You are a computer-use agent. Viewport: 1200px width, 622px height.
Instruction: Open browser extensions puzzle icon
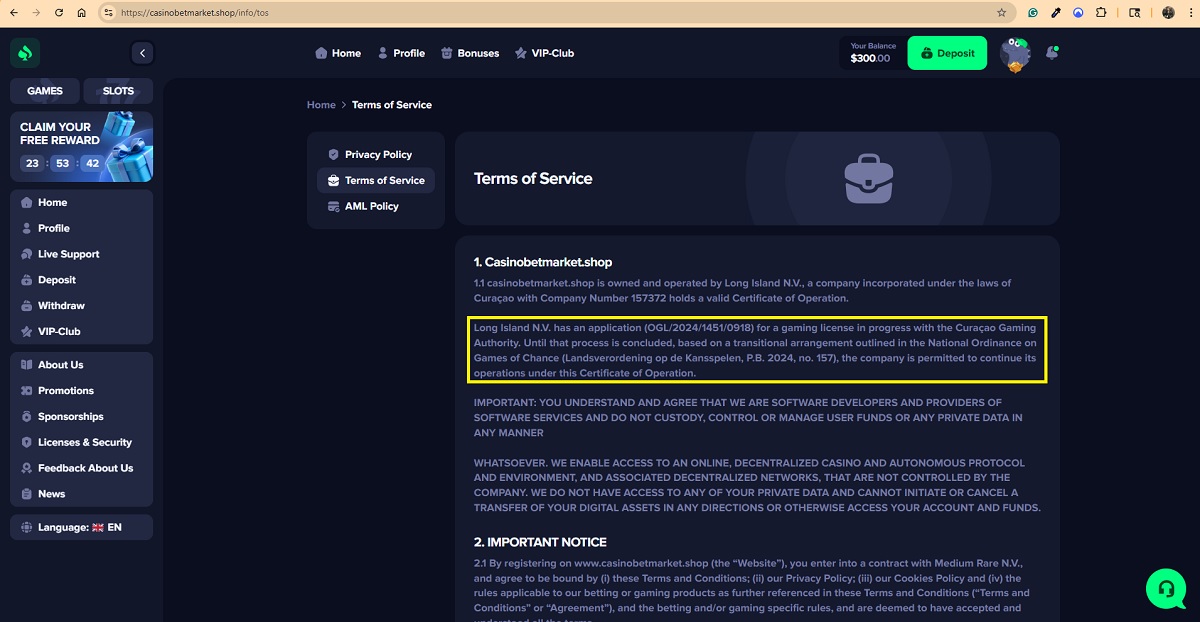point(1101,13)
